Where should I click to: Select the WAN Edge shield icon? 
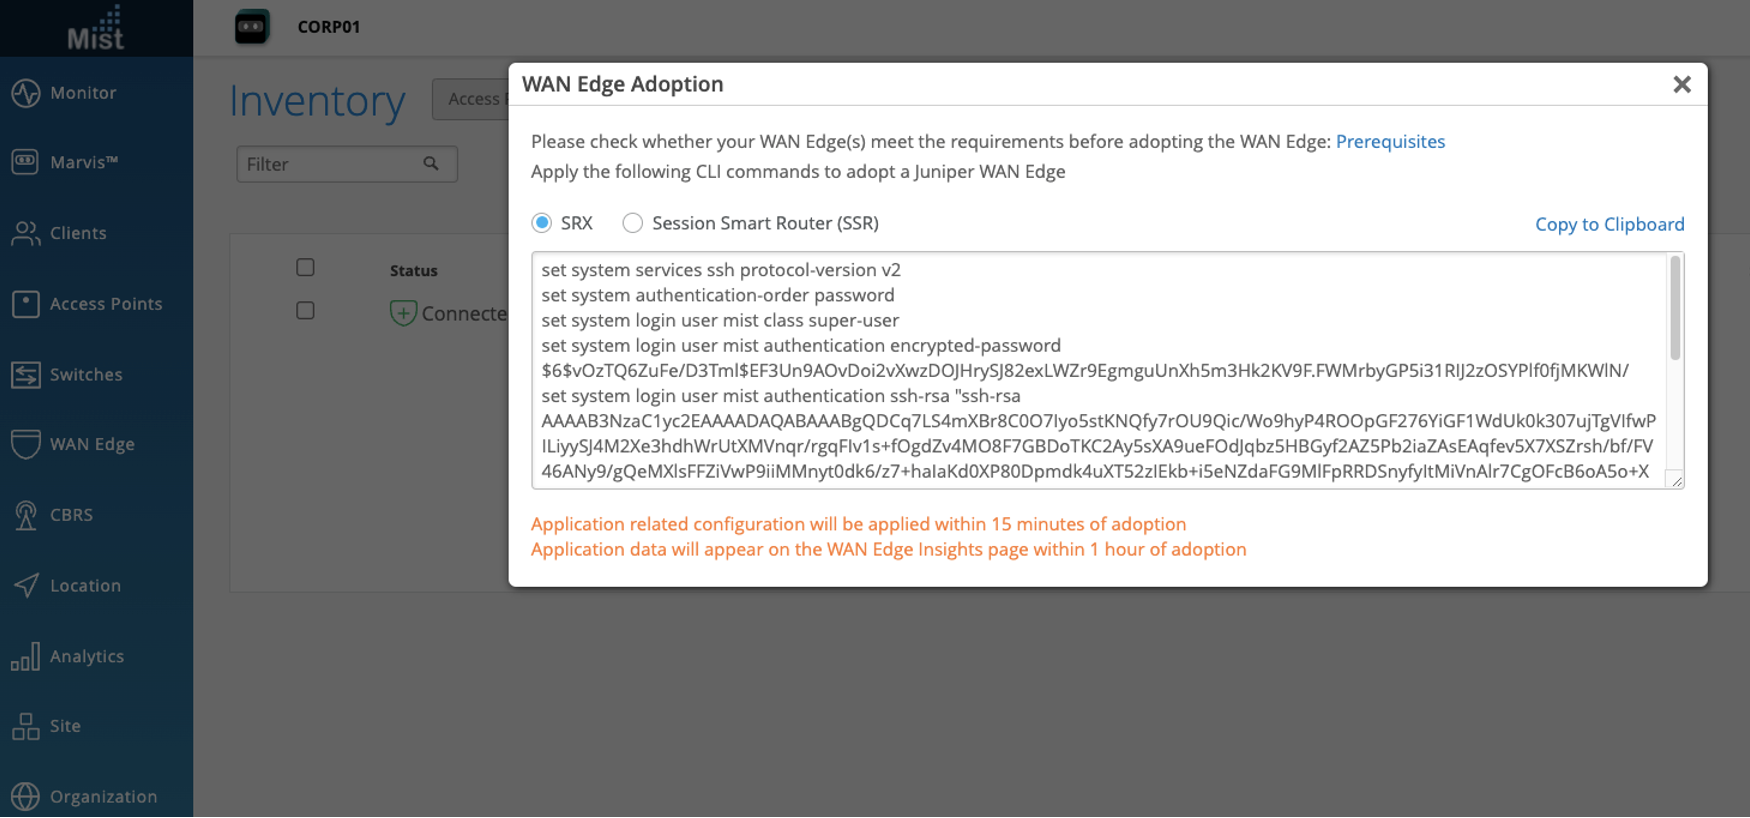(x=26, y=444)
